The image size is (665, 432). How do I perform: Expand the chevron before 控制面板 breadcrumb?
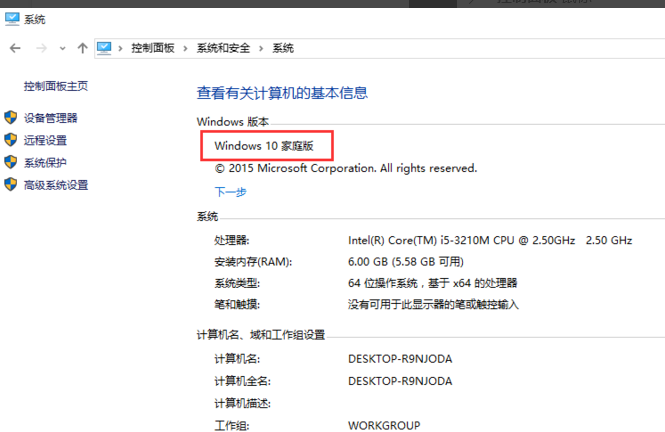121,48
